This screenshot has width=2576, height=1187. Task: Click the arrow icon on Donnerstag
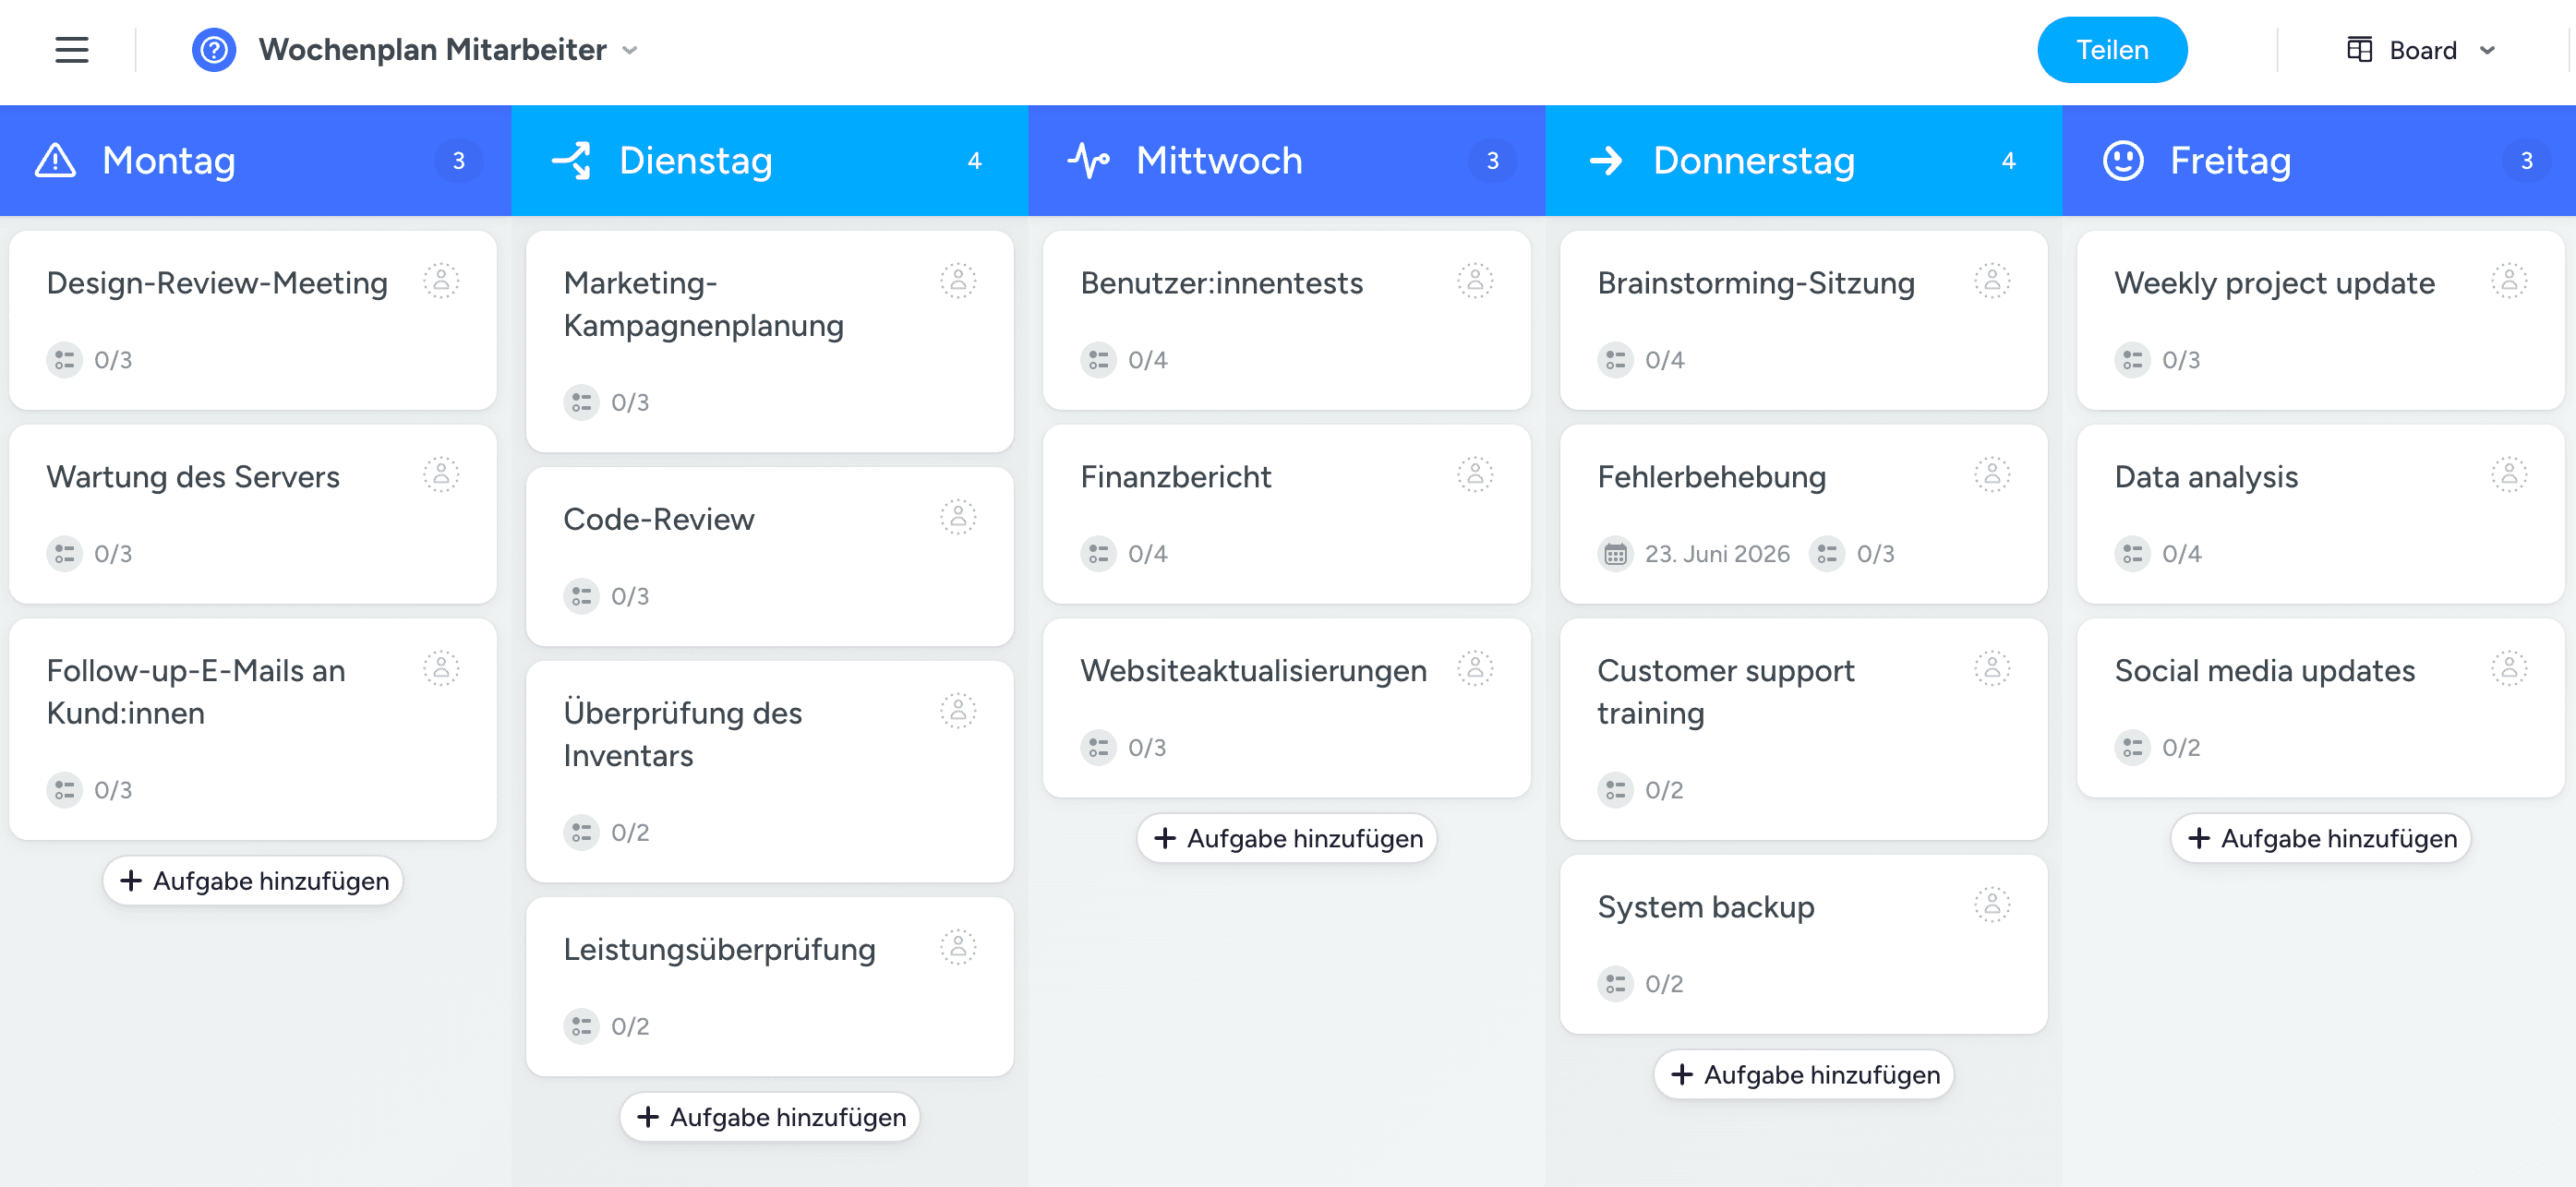1606,161
